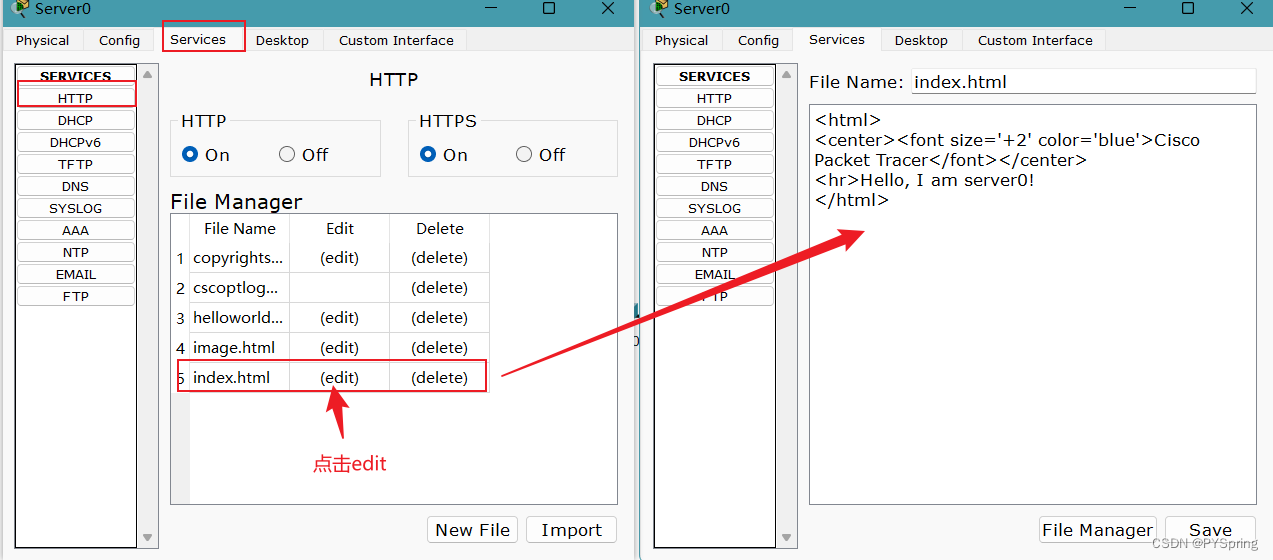Select SYSLOG service in right window list
Screen dimensions: 1273x560
[x=714, y=208]
